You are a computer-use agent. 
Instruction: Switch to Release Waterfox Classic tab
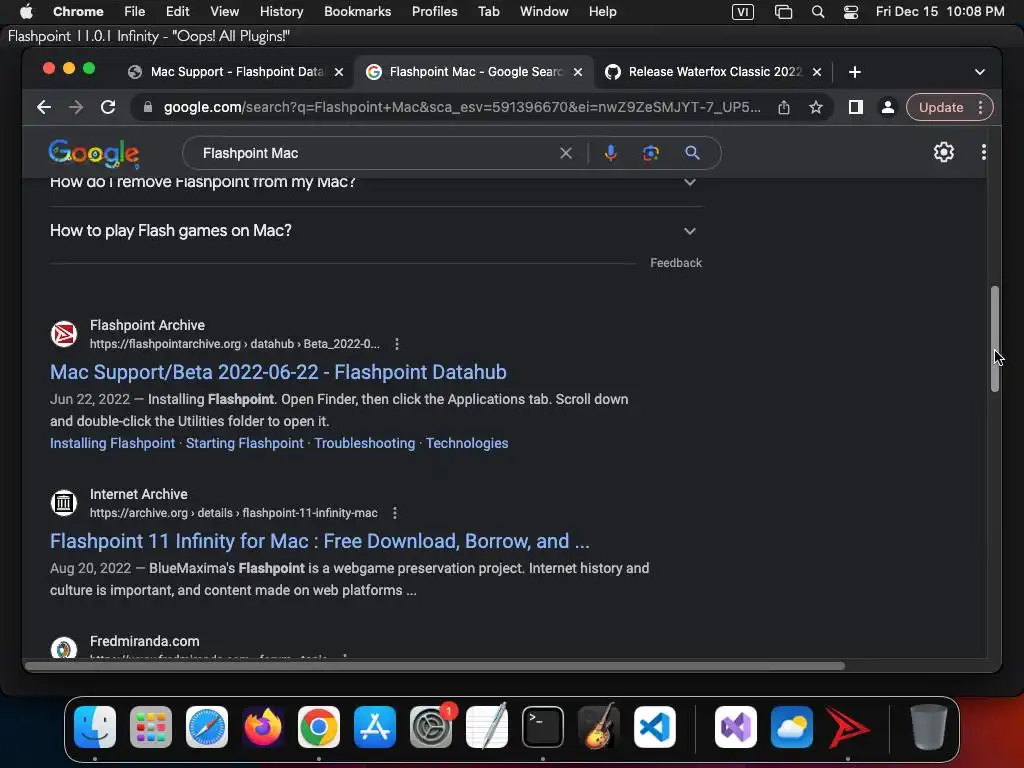pos(714,72)
